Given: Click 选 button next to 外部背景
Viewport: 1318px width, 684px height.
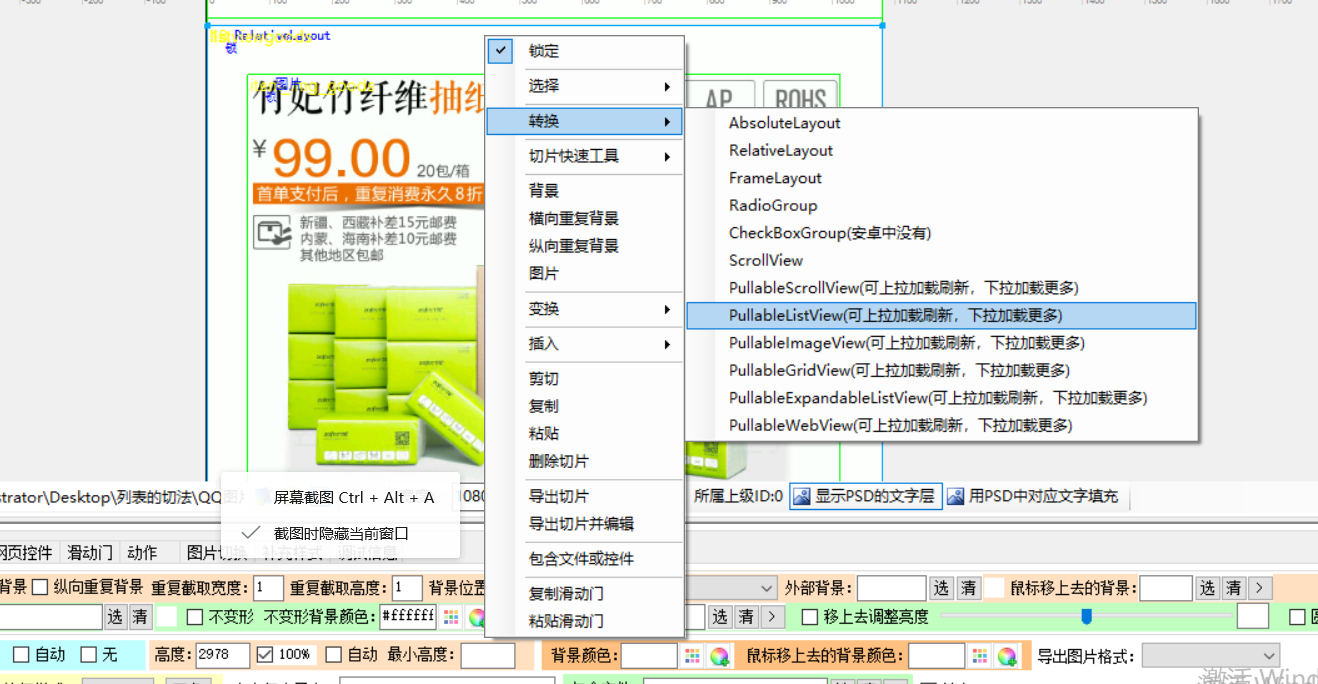Looking at the screenshot, I should [942, 588].
